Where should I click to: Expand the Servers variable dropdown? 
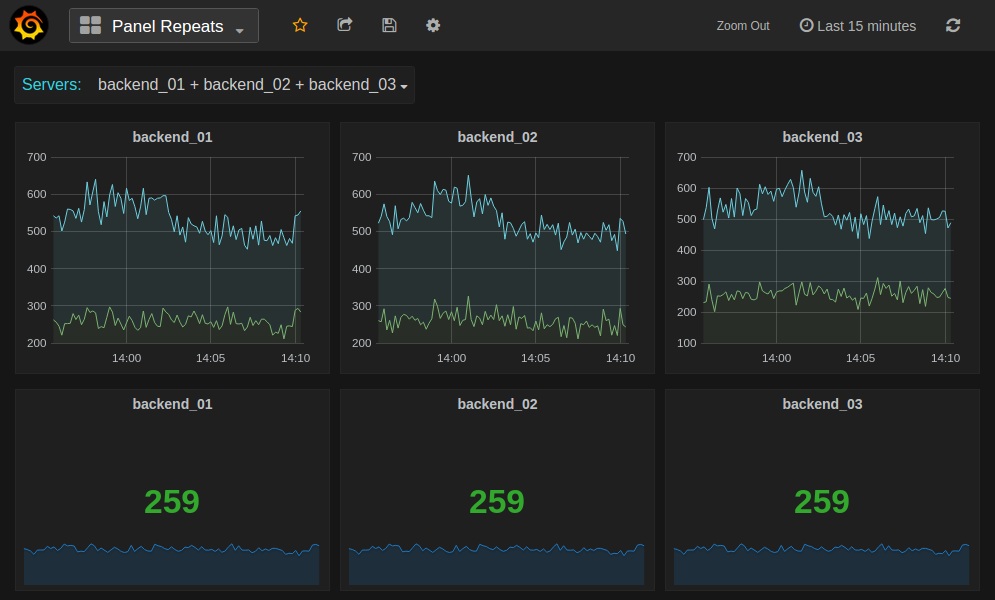click(x=251, y=85)
